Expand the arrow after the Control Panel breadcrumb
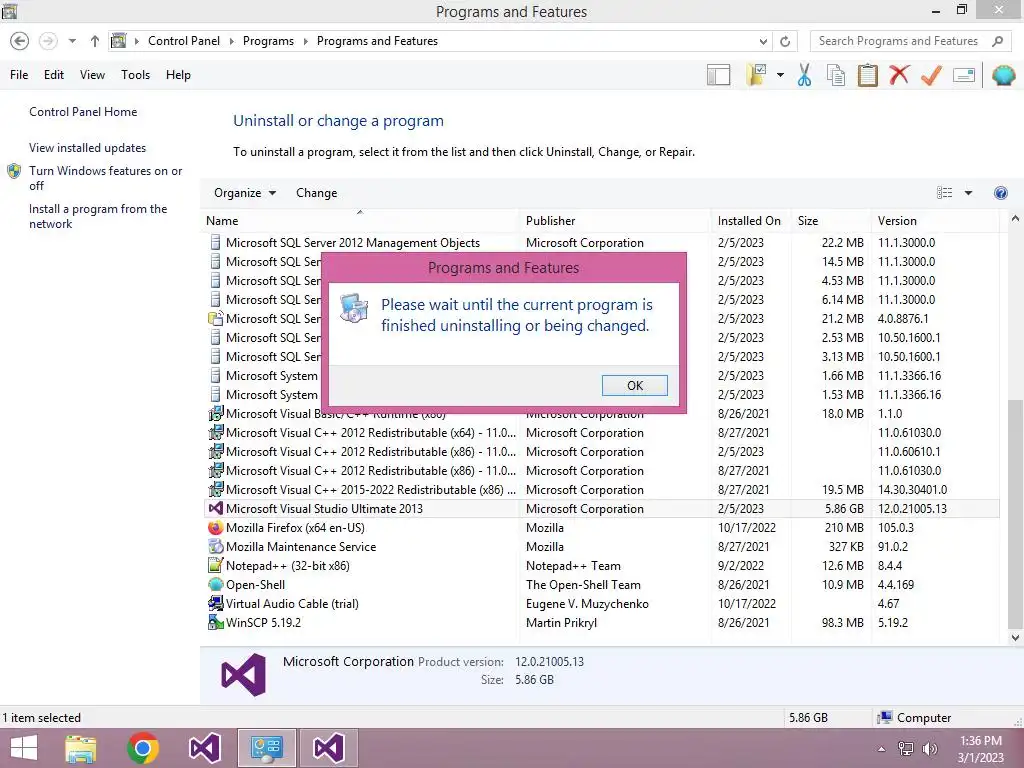This screenshot has height=768, width=1024. (231, 41)
